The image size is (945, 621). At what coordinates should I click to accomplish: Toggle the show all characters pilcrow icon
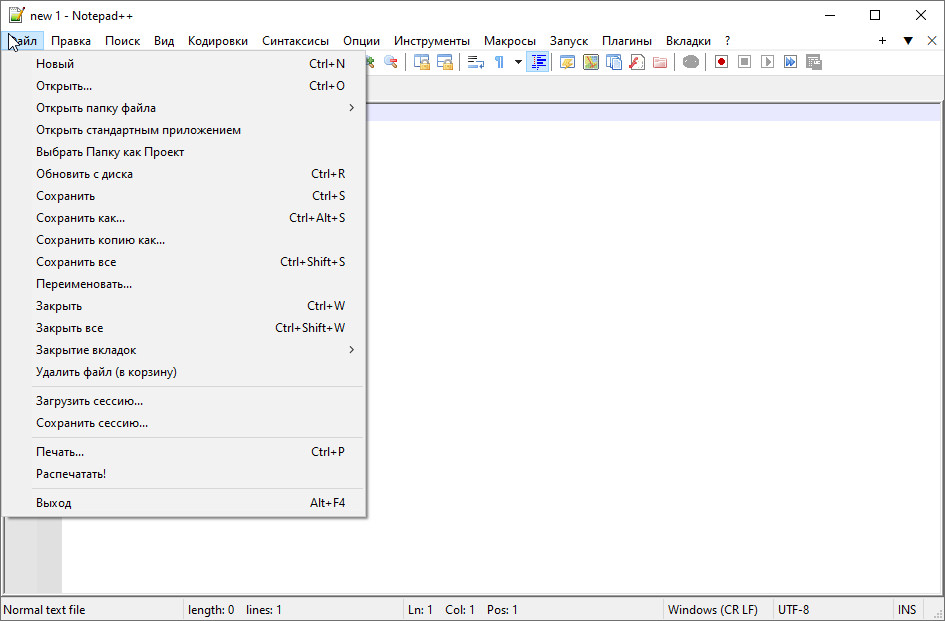click(x=499, y=62)
